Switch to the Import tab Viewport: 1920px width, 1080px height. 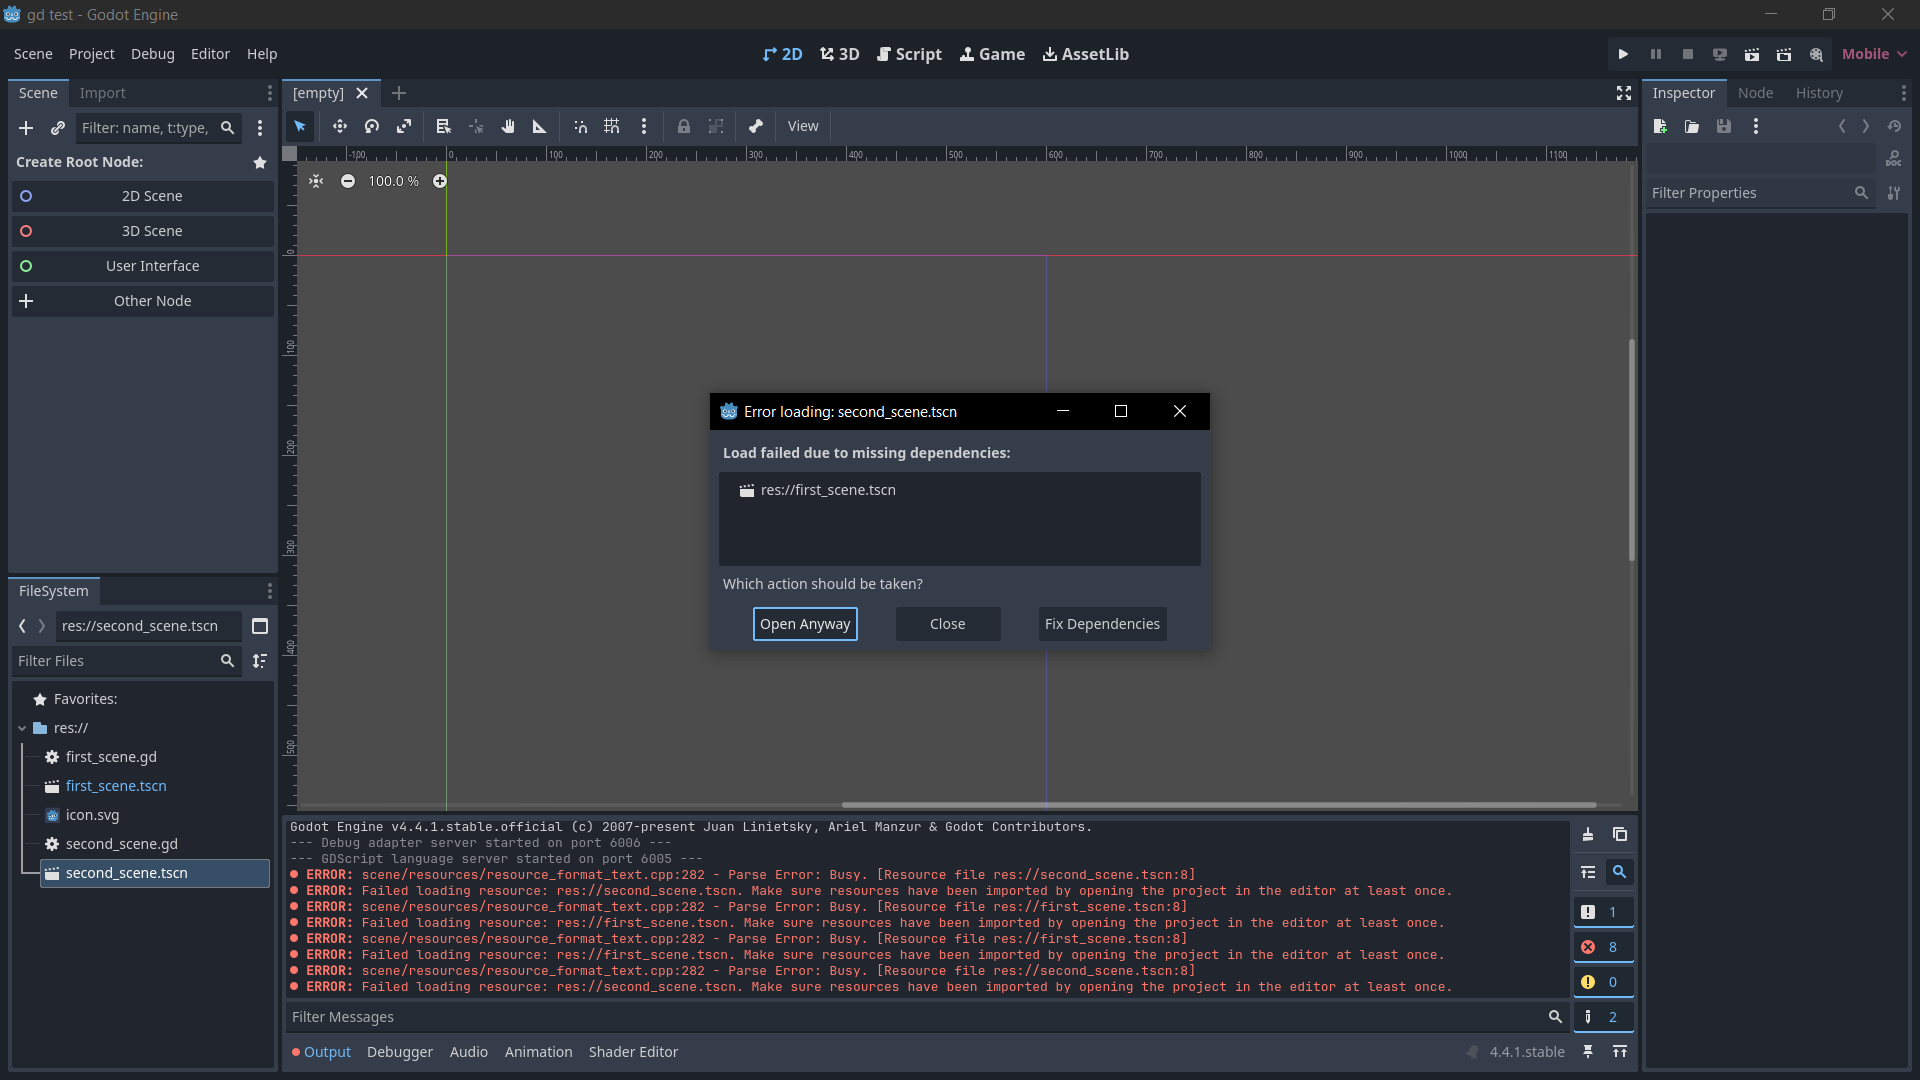click(103, 93)
